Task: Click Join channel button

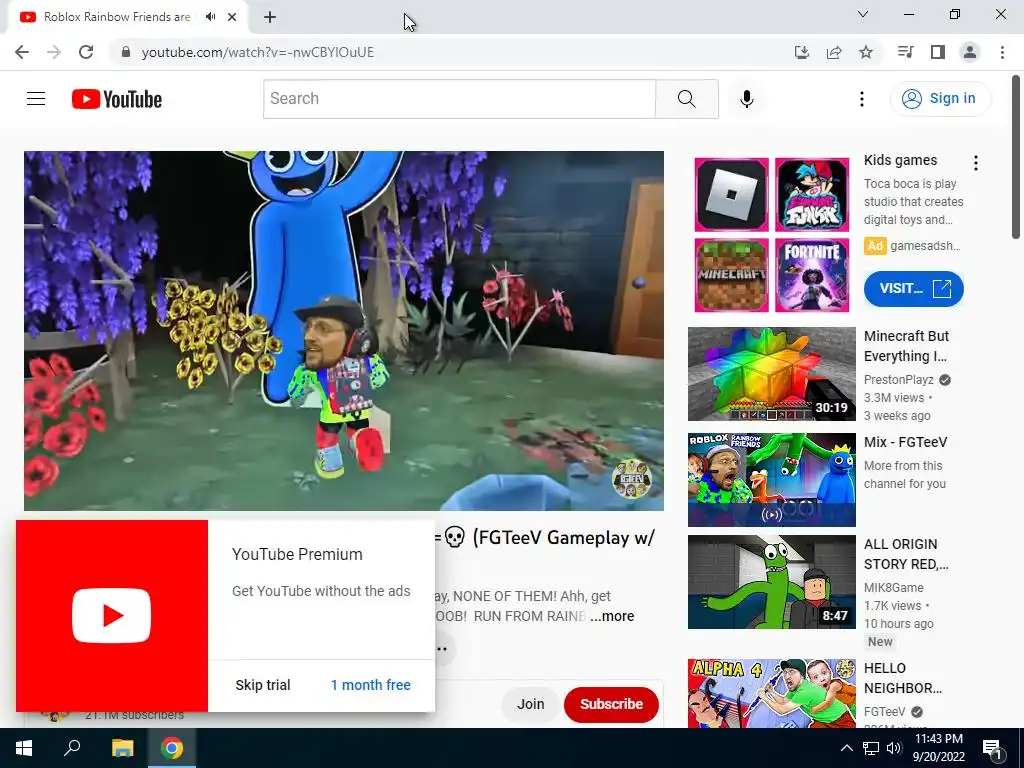Action: pyautogui.click(x=530, y=704)
